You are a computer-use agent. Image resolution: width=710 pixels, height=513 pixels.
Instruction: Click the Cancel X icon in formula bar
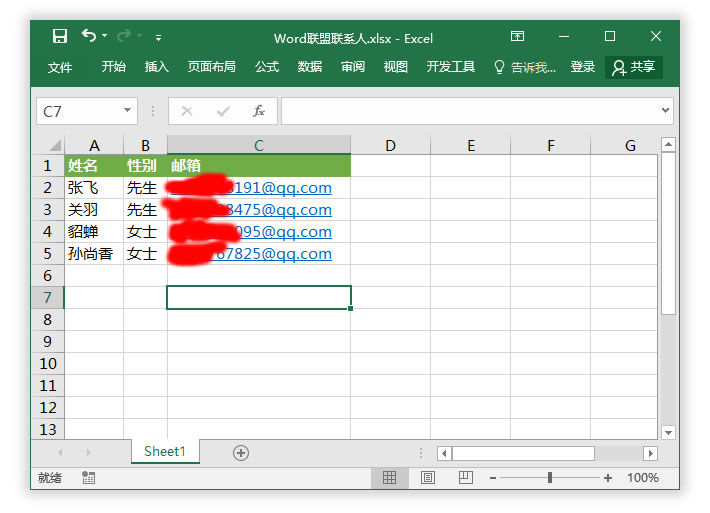click(x=187, y=111)
